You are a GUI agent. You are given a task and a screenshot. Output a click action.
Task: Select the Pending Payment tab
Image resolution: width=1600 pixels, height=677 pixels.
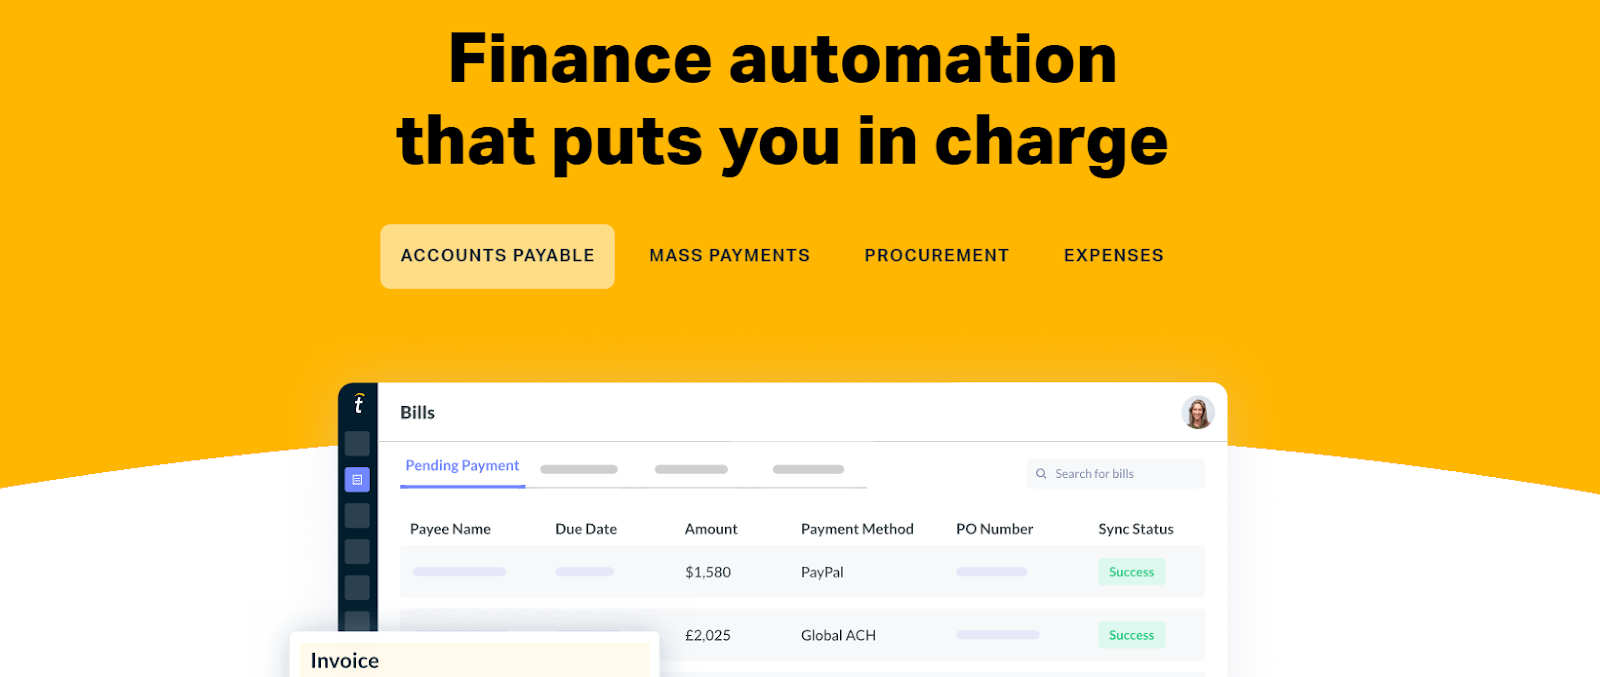coord(462,466)
